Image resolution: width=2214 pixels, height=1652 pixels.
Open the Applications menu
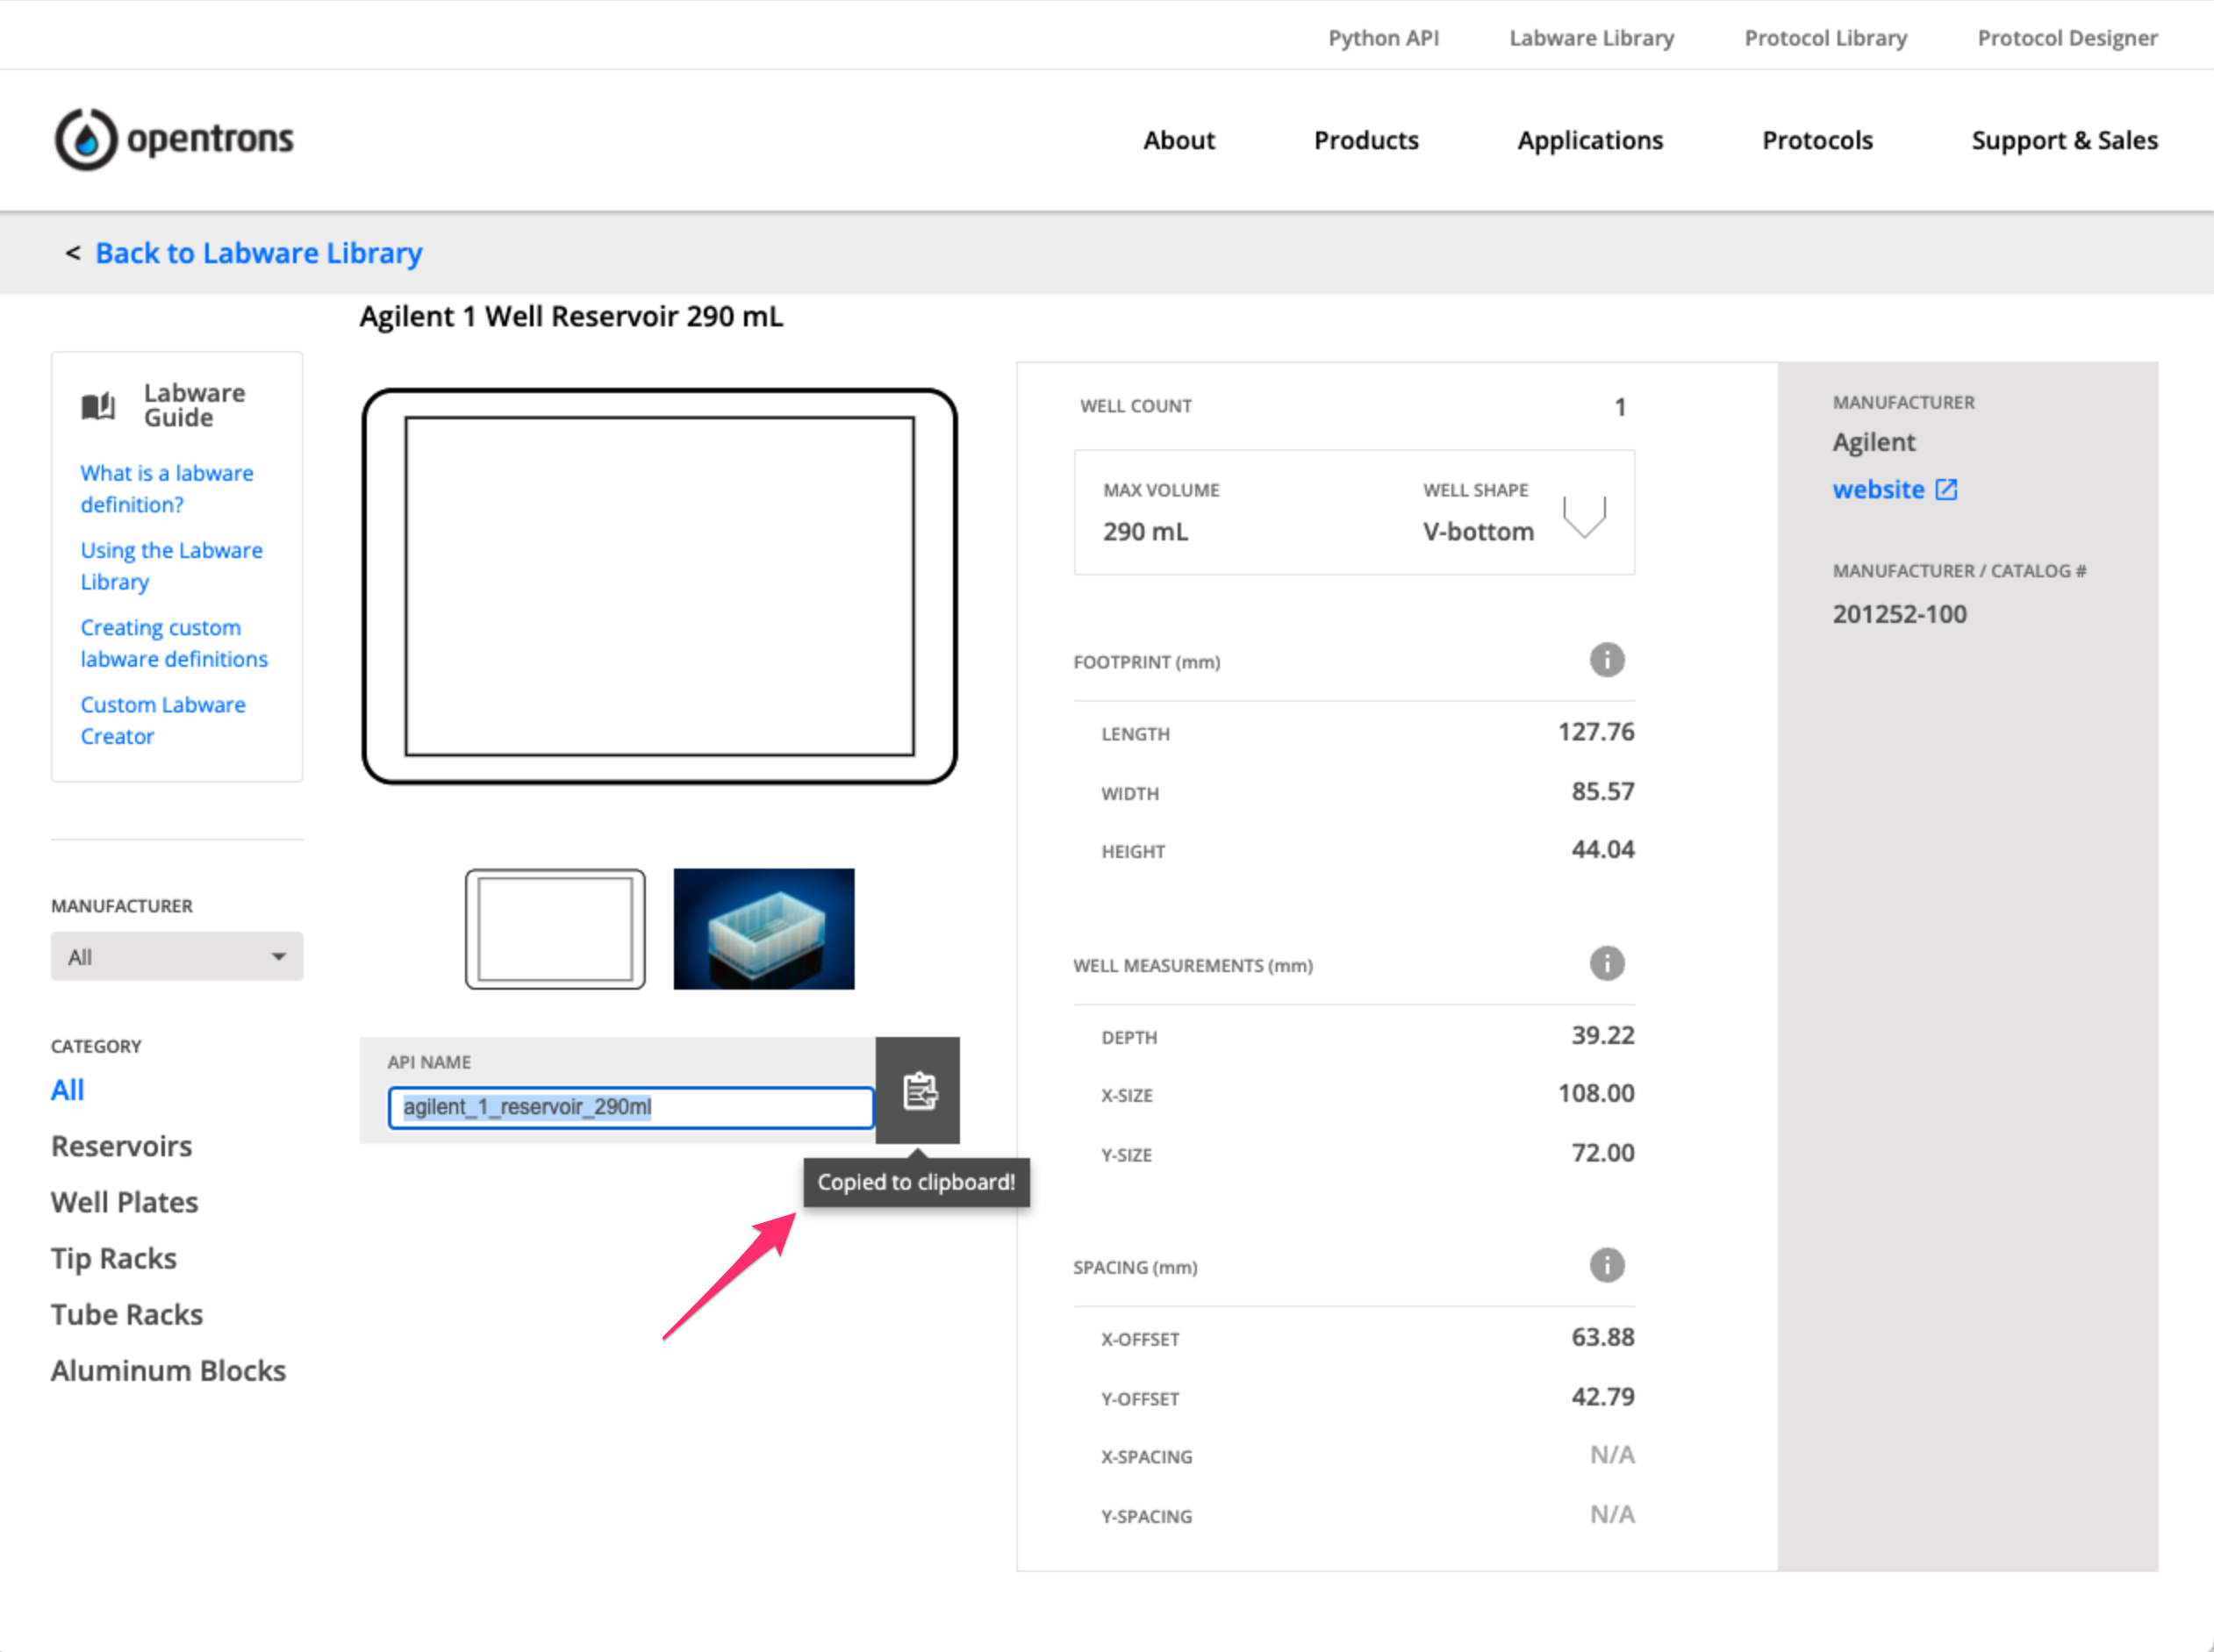coord(1590,140)
